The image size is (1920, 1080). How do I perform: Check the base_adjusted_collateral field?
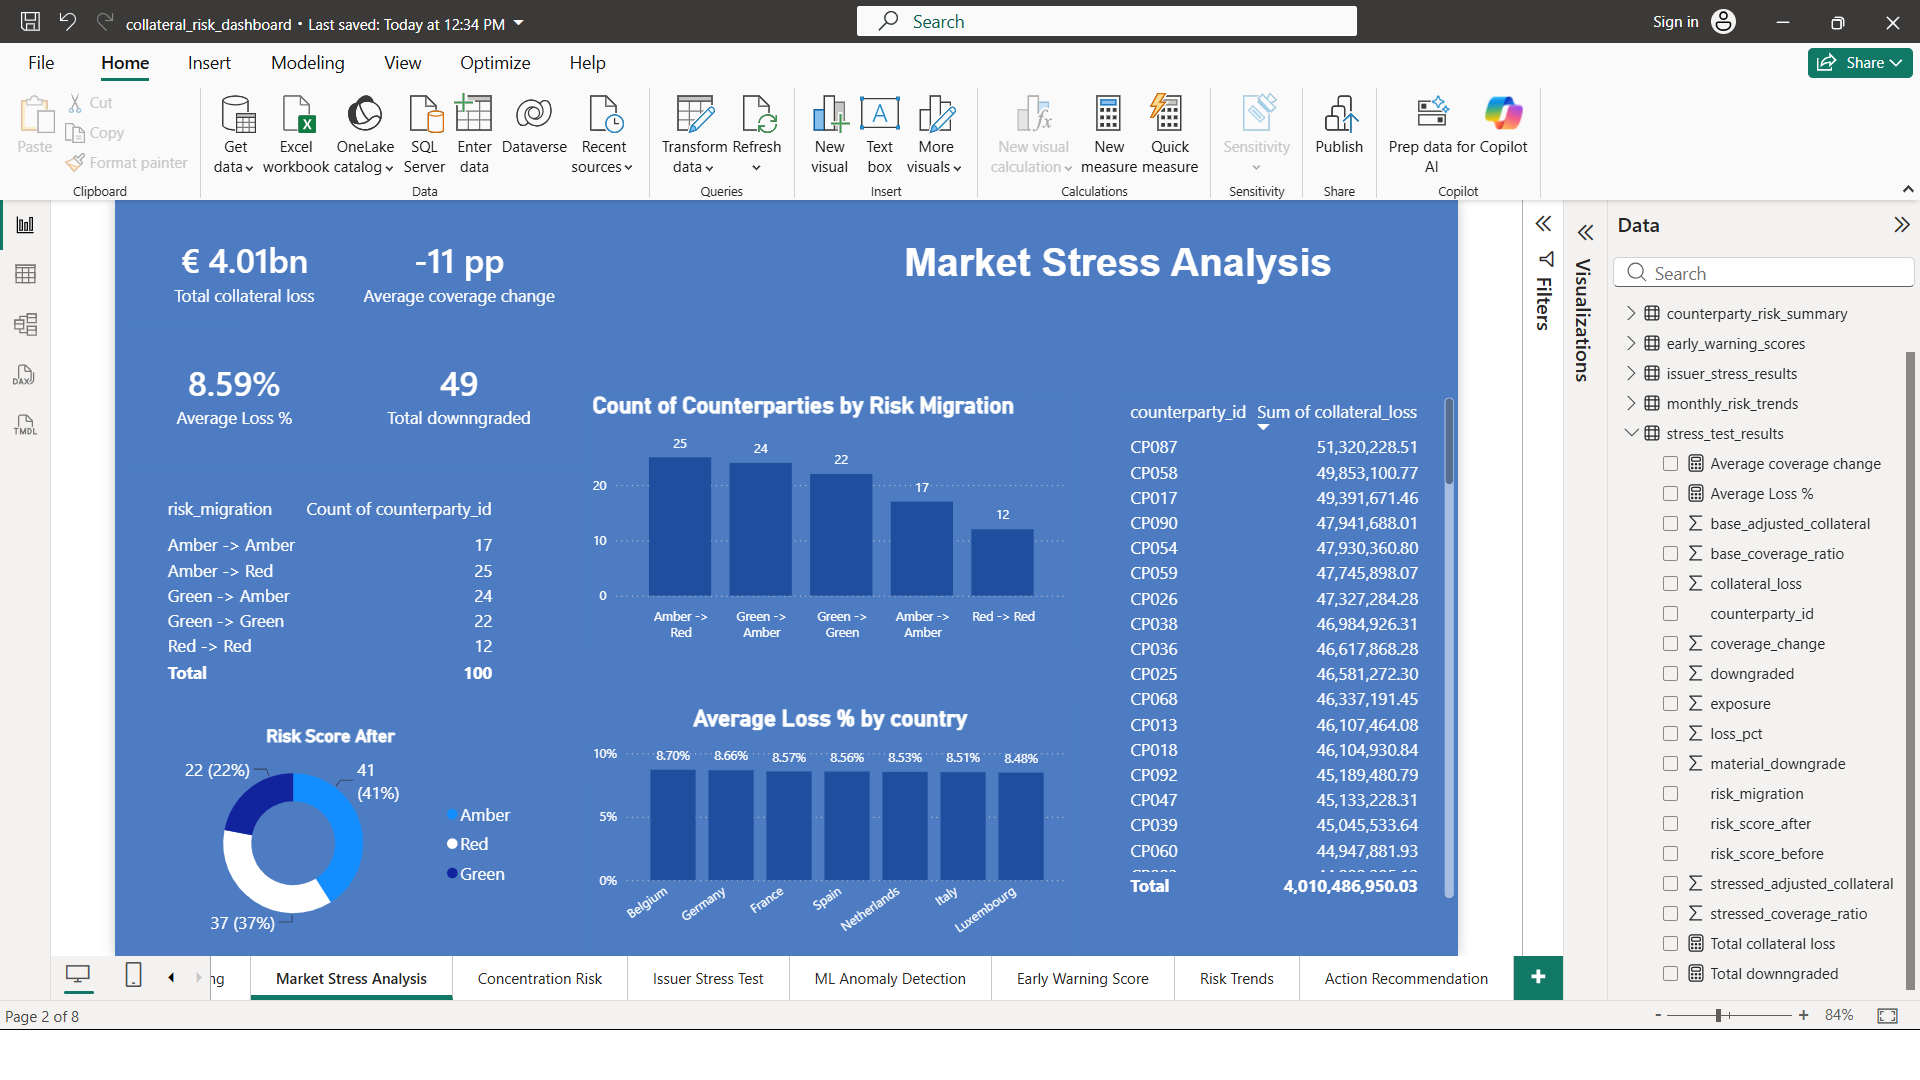tap(1670, 523)
